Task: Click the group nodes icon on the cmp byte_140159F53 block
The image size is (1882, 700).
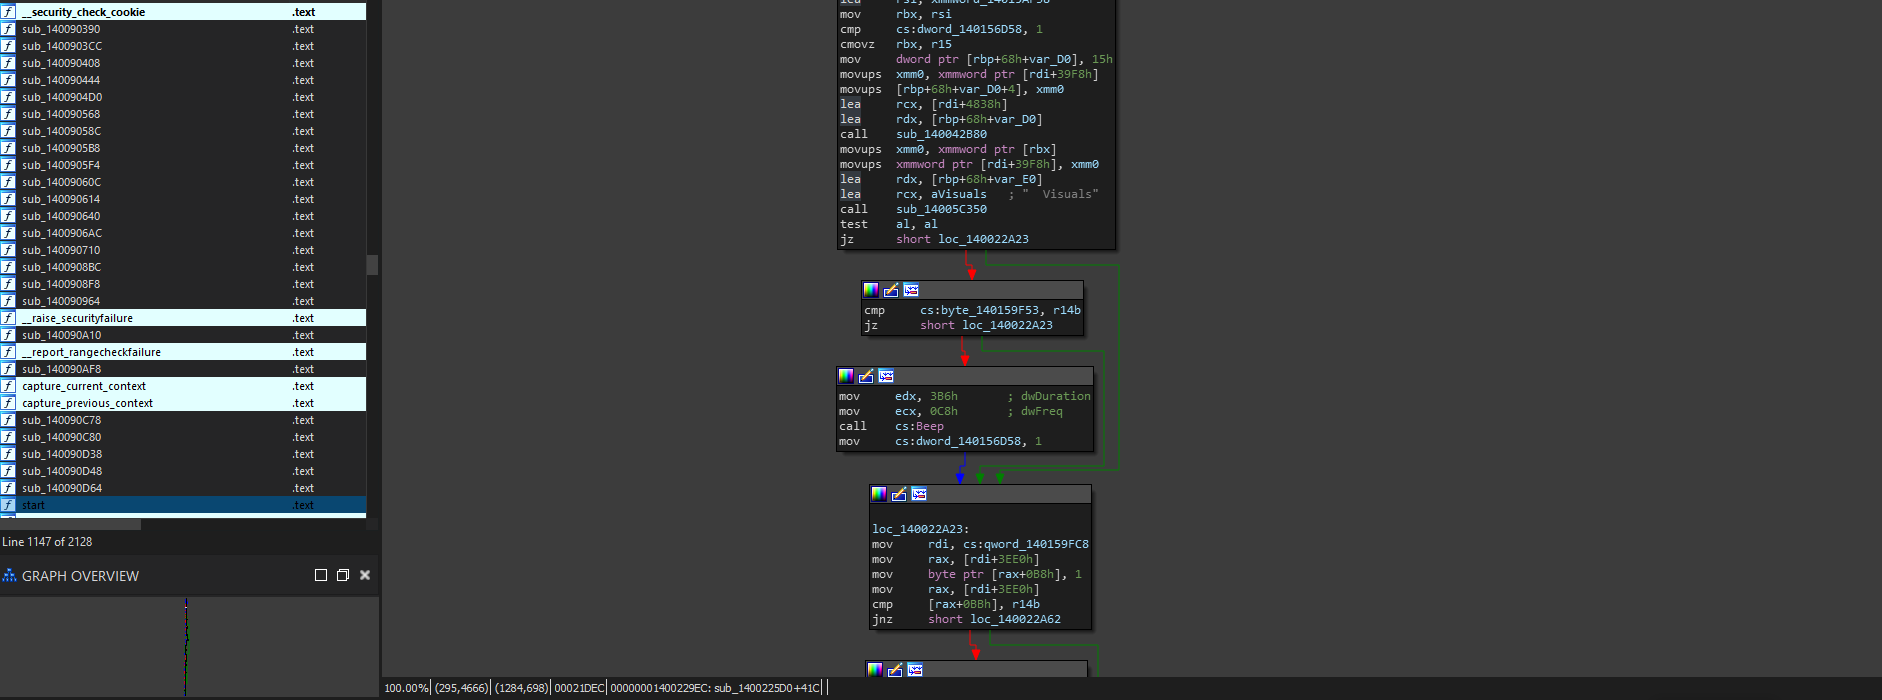Action: 911,290
